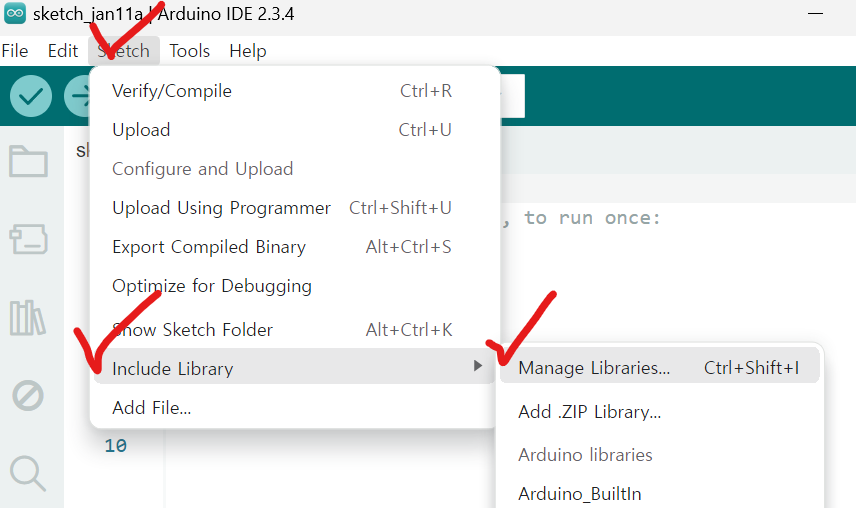Open the Sketchbook folder sidebar icon
The width and height of the screenshot is (856, 508).
coord(28,161)
